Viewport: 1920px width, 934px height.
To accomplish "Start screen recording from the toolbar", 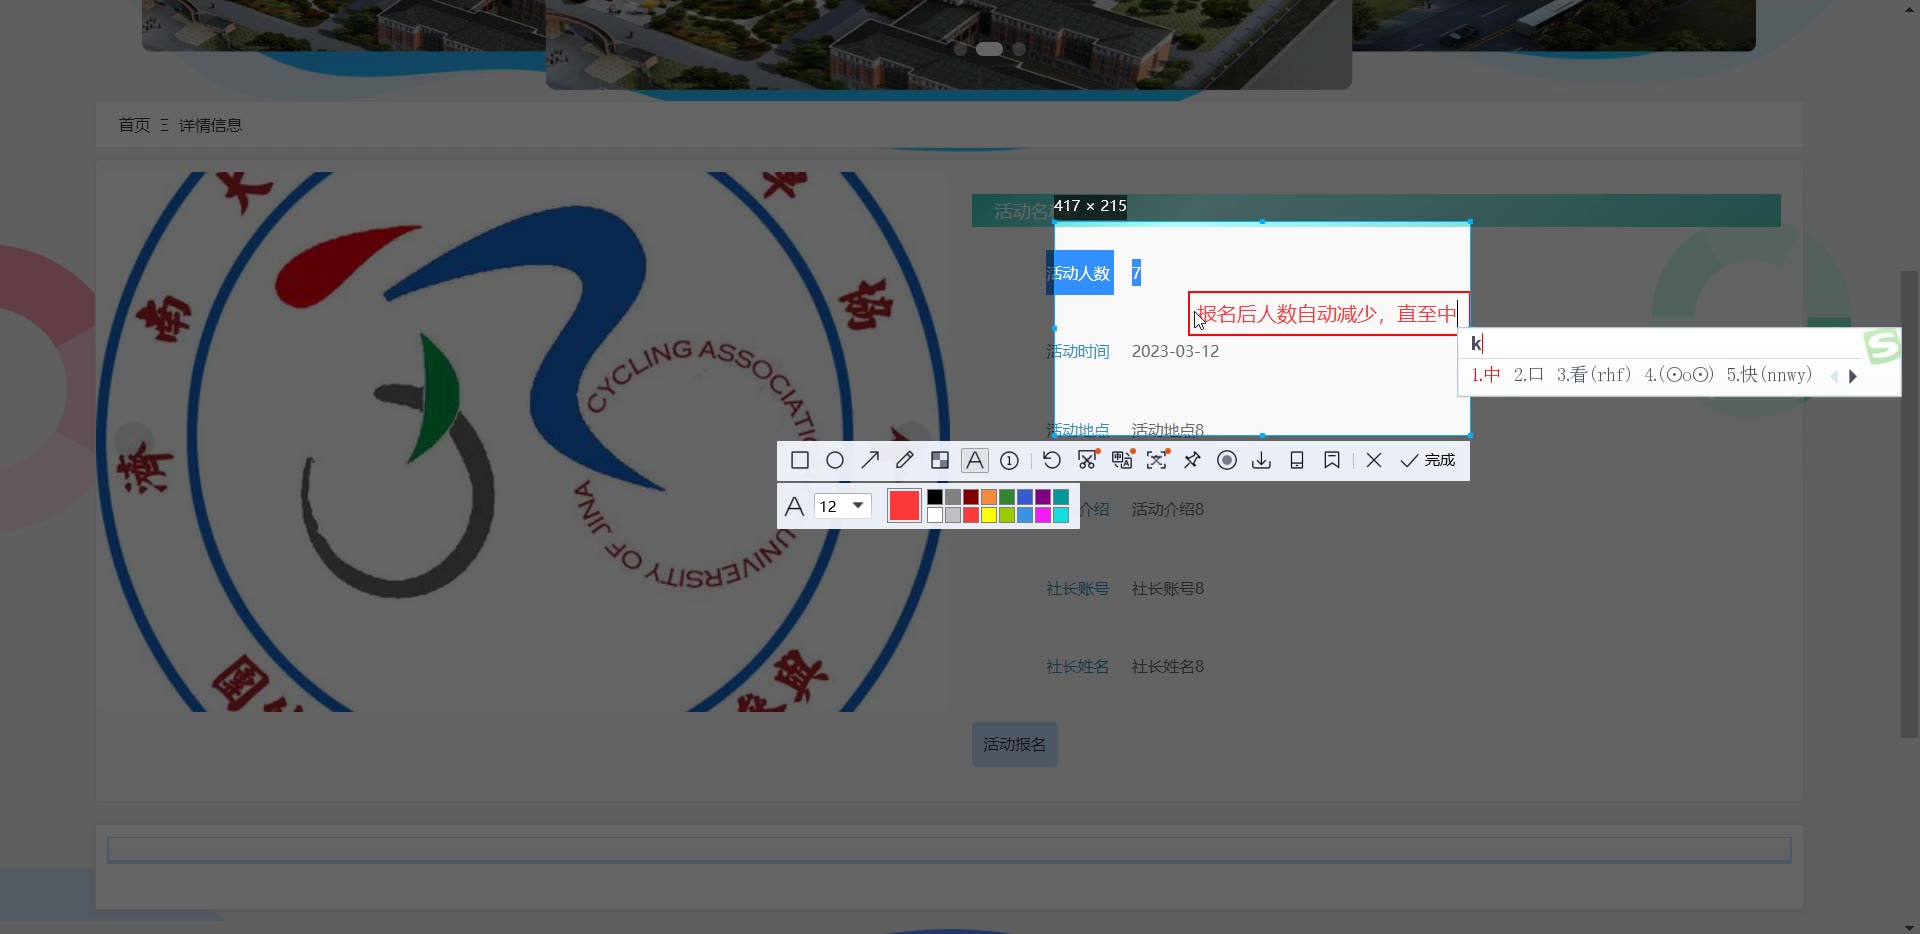I will click(x=1227, y=460).
